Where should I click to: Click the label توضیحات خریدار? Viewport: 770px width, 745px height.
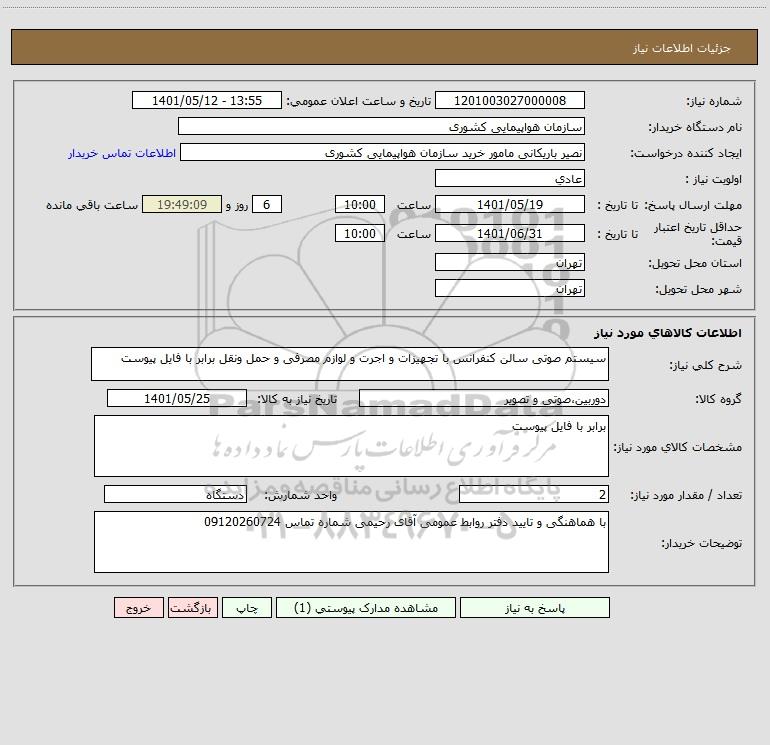tap(702, 543)
